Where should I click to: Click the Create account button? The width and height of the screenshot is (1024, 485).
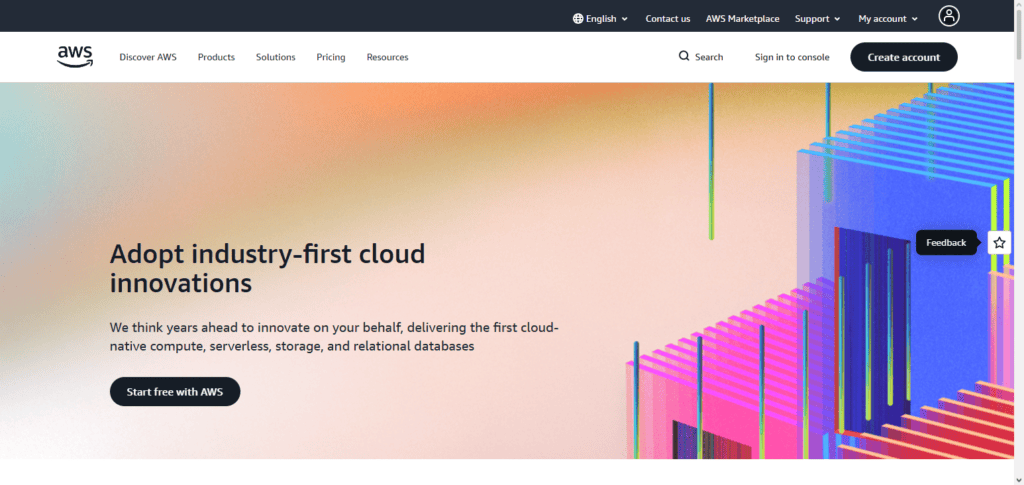[904, 57]
